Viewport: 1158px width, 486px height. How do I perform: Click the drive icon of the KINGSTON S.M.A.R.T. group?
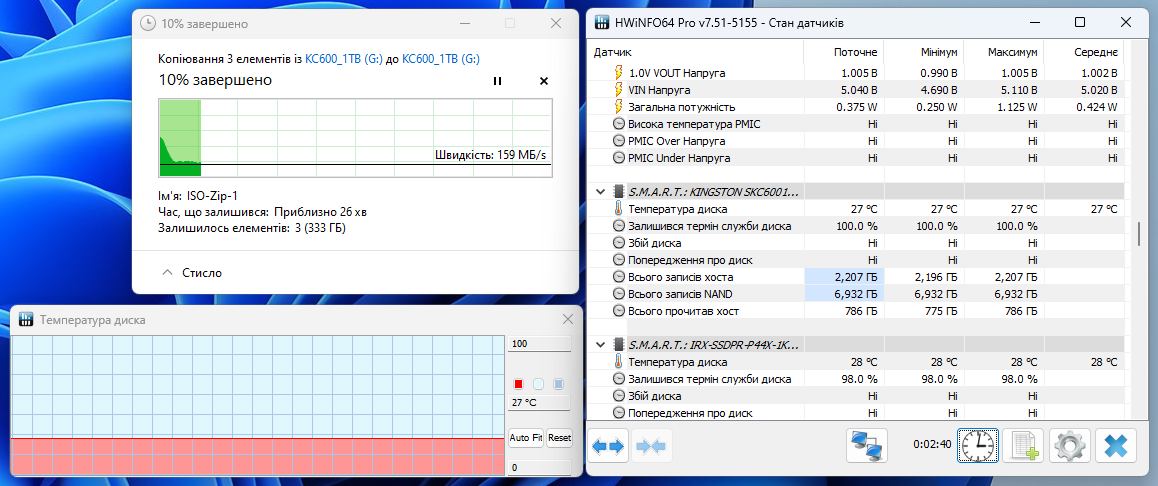619,192
